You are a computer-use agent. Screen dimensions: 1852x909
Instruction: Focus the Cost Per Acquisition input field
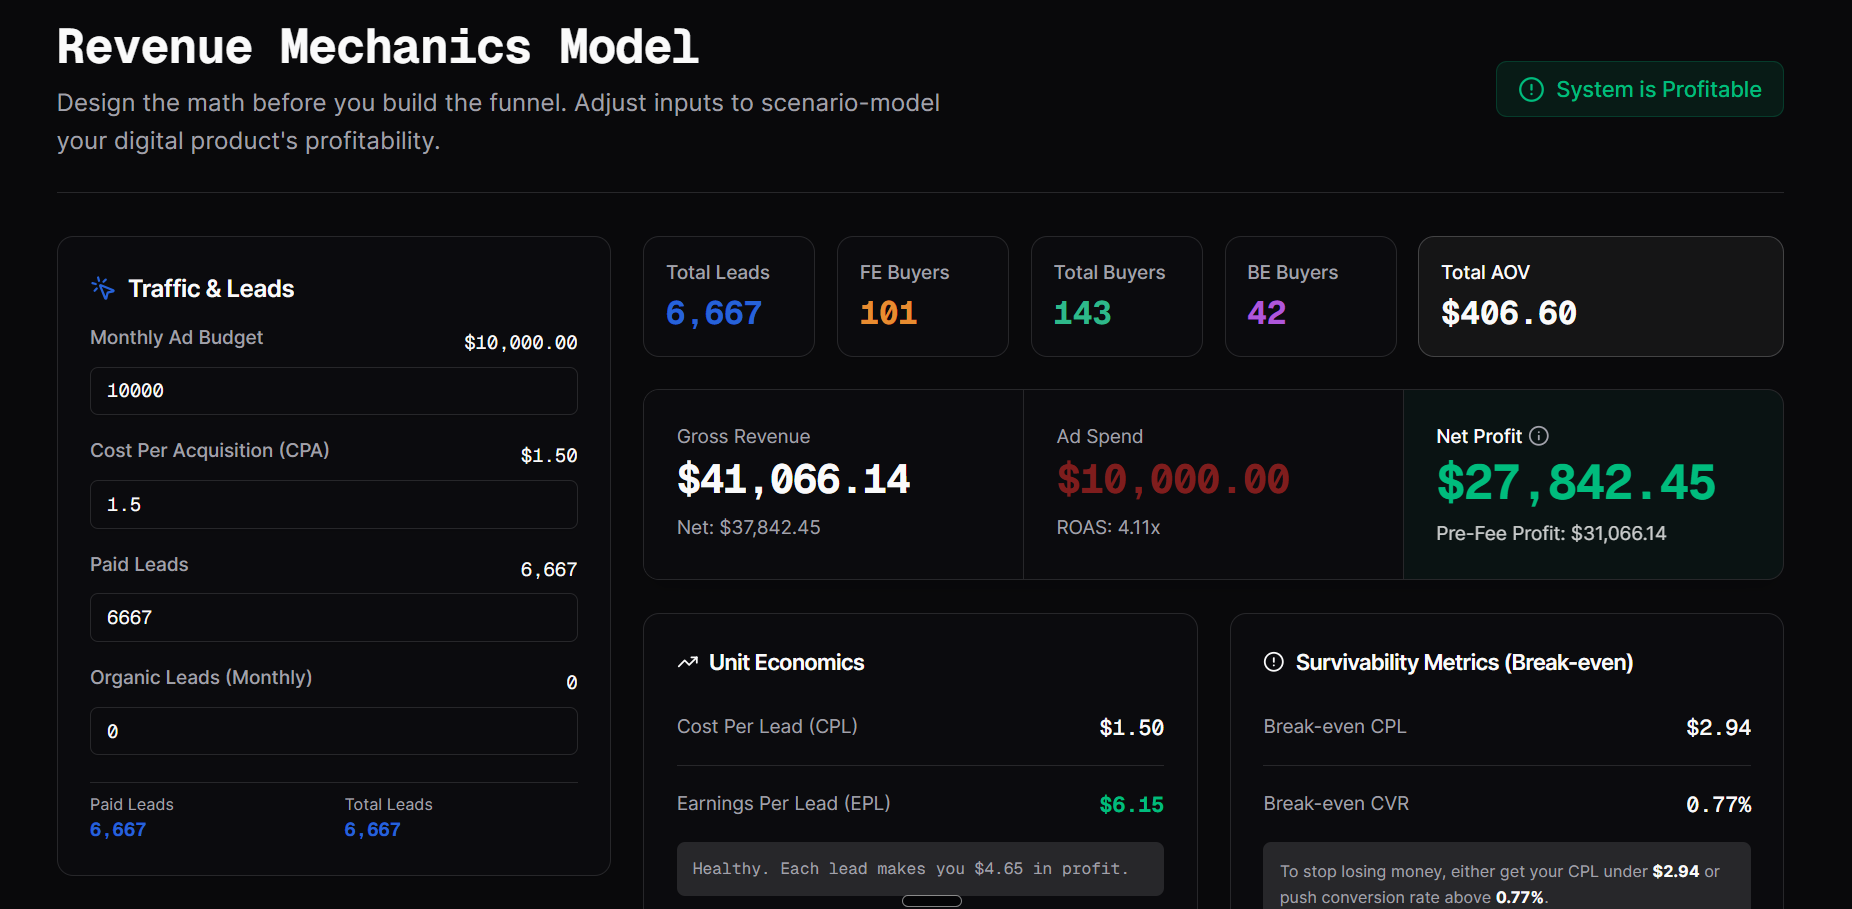coord(334,505)
